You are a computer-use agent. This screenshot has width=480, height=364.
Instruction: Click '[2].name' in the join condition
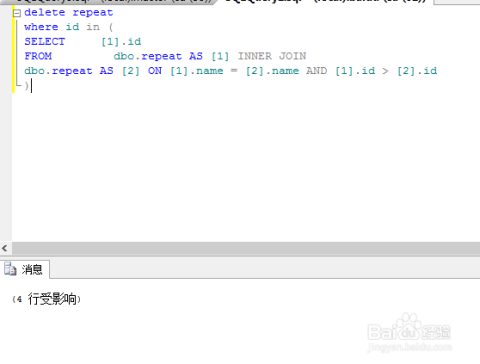tap(272, 71)
